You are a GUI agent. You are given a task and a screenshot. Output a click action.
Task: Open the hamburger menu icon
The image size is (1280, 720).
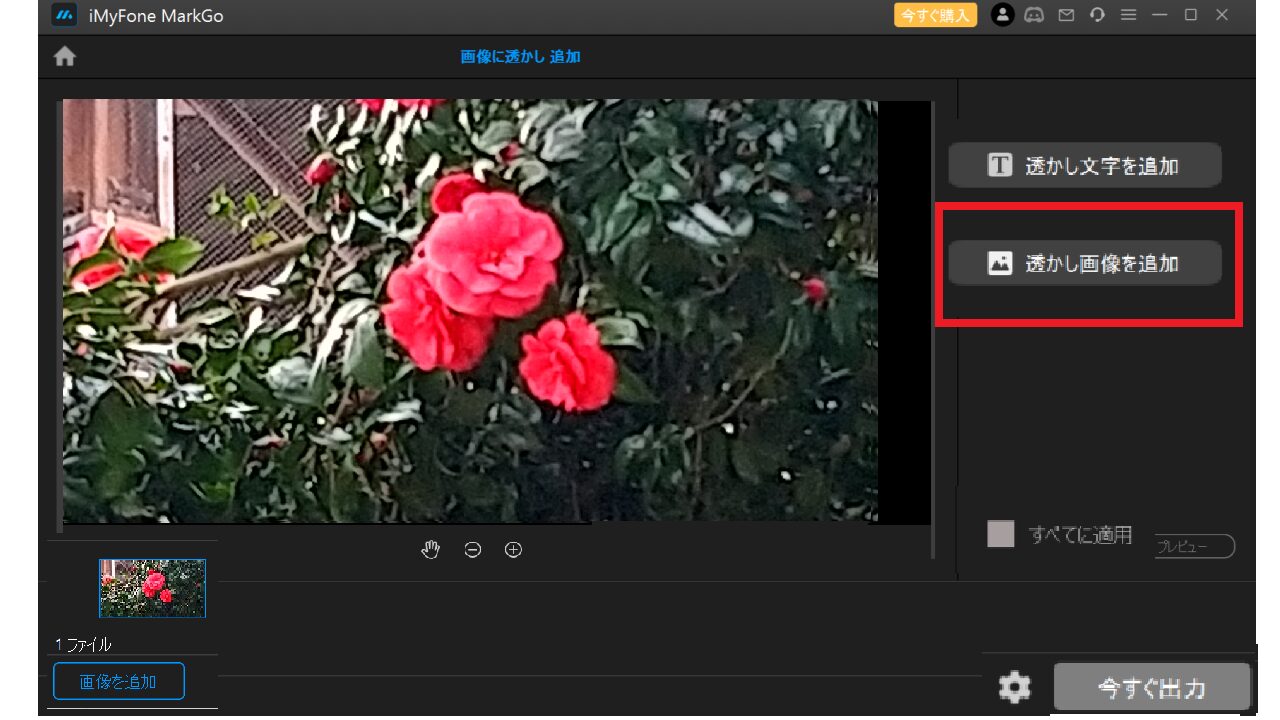(x=1128, y=15)
